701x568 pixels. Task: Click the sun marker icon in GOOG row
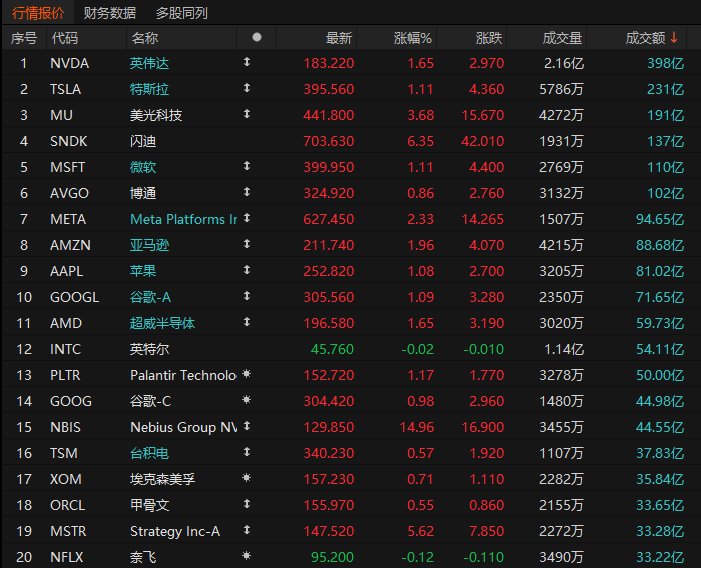[x=246, y=400]
